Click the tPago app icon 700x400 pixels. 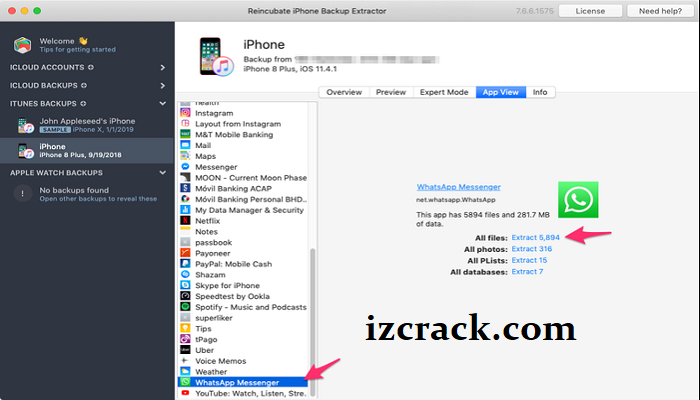click(x=185, y=339)
